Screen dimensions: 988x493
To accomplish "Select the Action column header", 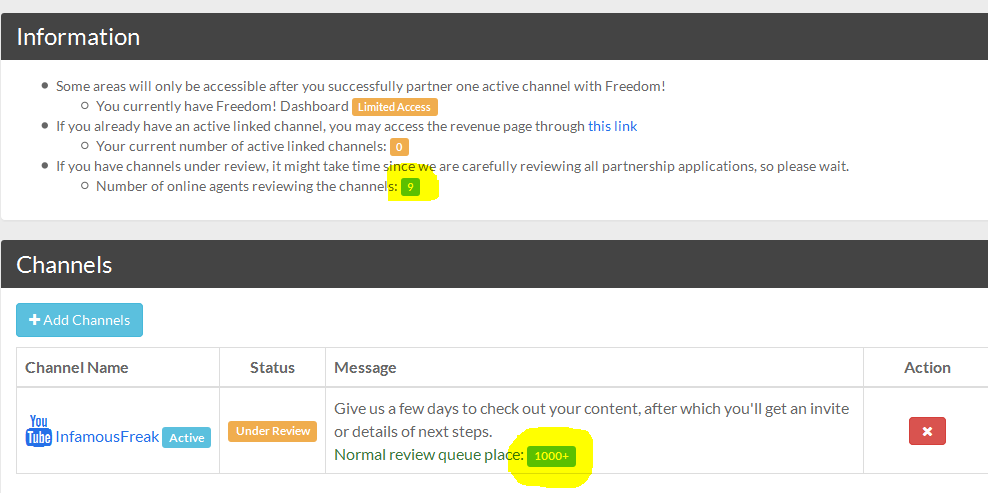I will pos(927,367).
